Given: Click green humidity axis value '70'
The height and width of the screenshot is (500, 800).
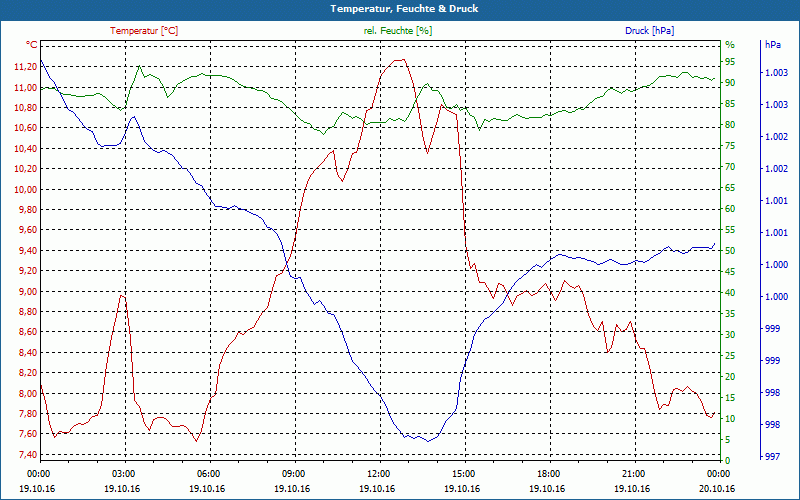Looking at the screenshot, I should (x=730, y=167).
